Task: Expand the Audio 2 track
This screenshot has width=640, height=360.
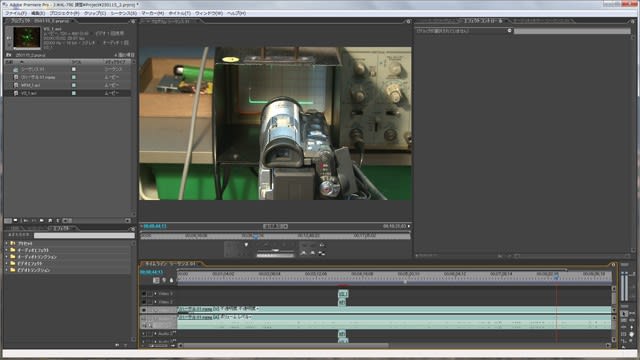Action: click(x=155, y=334)
